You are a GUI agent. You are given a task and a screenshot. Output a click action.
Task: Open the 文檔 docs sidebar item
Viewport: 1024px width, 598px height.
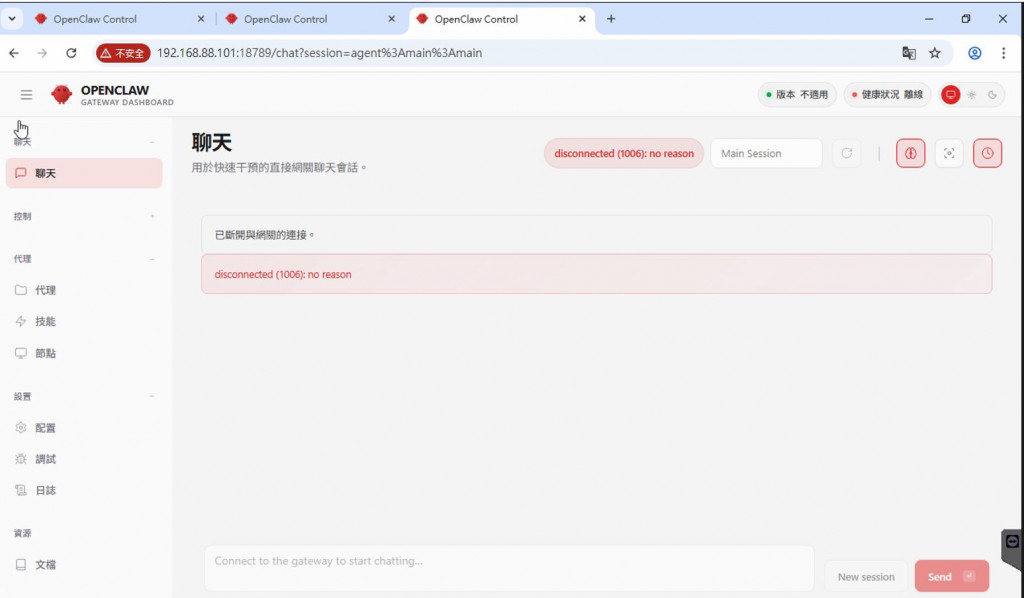84,565
